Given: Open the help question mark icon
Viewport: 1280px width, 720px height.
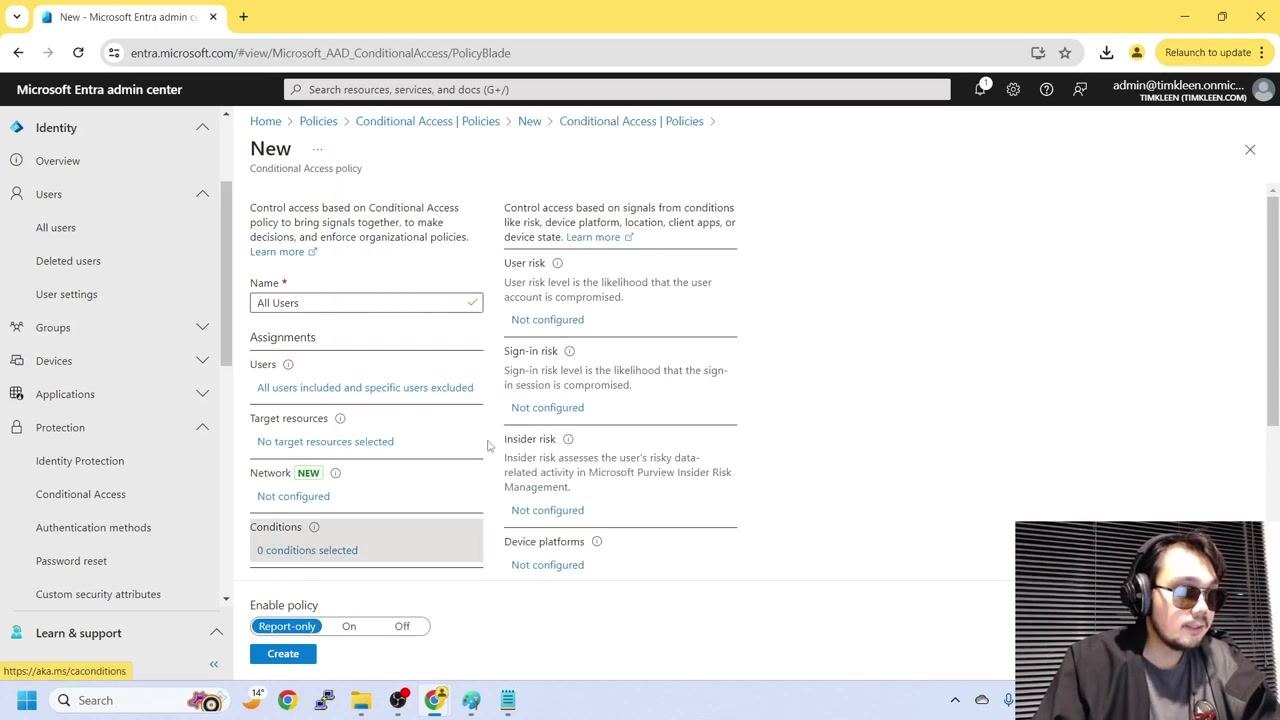Looking at the screenshot, I should point(1046,89).
